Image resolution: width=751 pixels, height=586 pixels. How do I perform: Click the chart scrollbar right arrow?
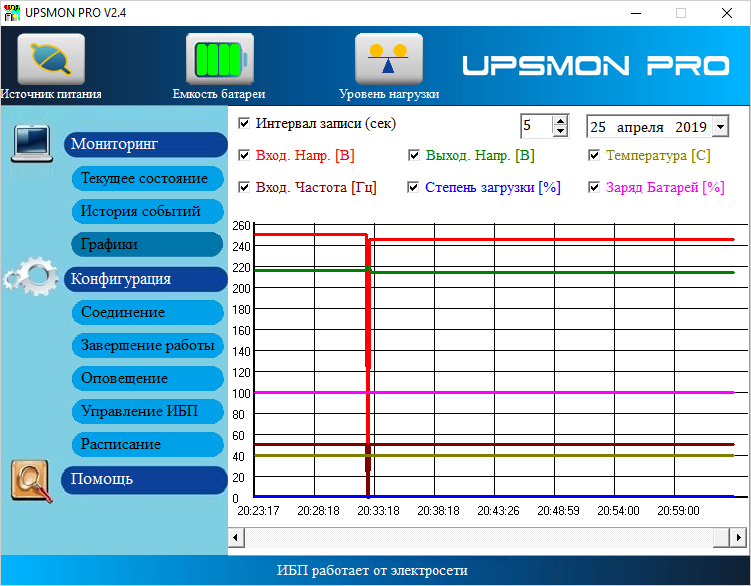pyautogui.click(x=738, y=537)
